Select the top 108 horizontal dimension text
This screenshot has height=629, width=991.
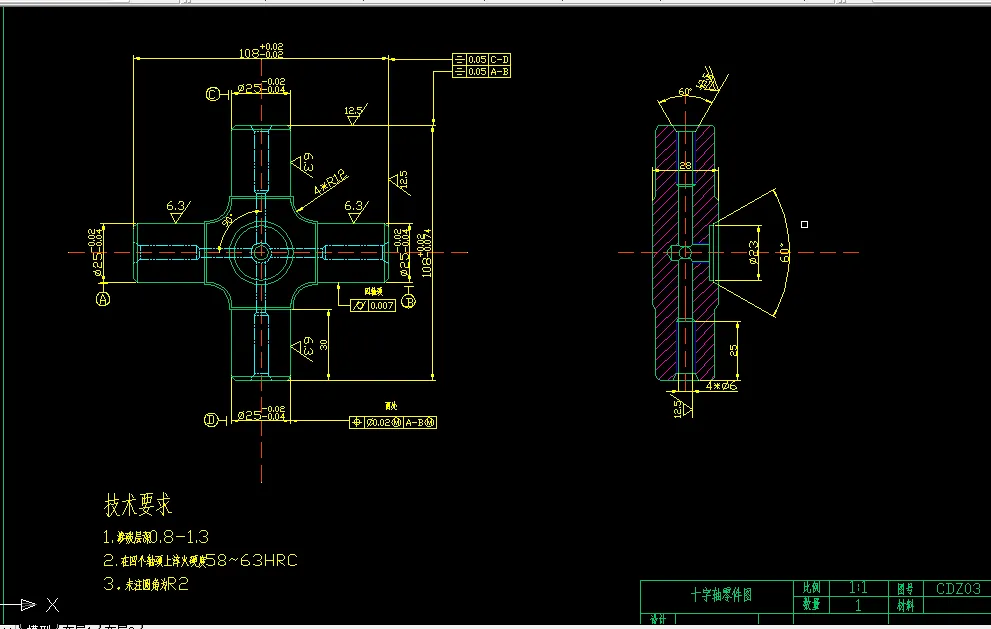point(261,51)
